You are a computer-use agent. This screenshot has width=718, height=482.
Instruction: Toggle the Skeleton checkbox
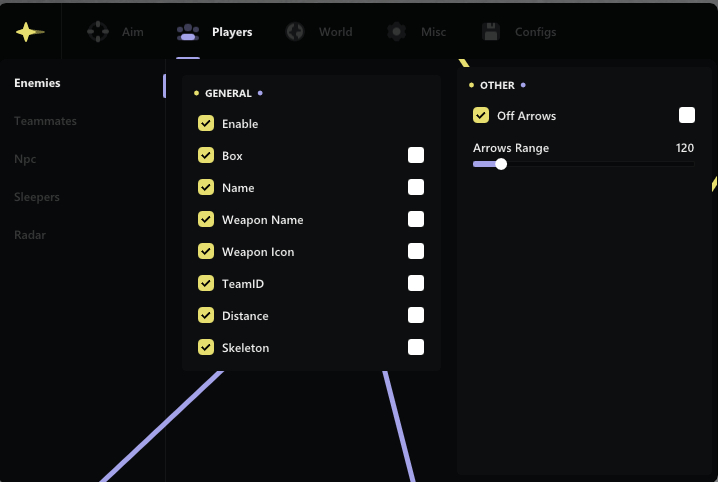(x=206, y=347)
